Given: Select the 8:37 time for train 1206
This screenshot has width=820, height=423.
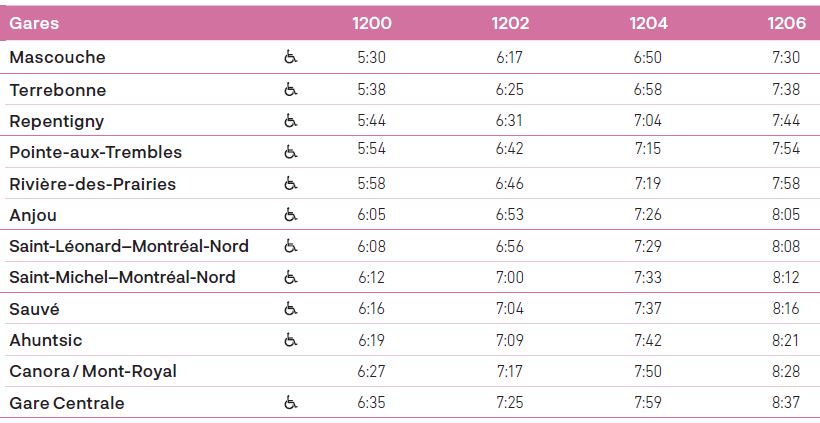Looking at the screenshot, I should (x=786, y=403).
